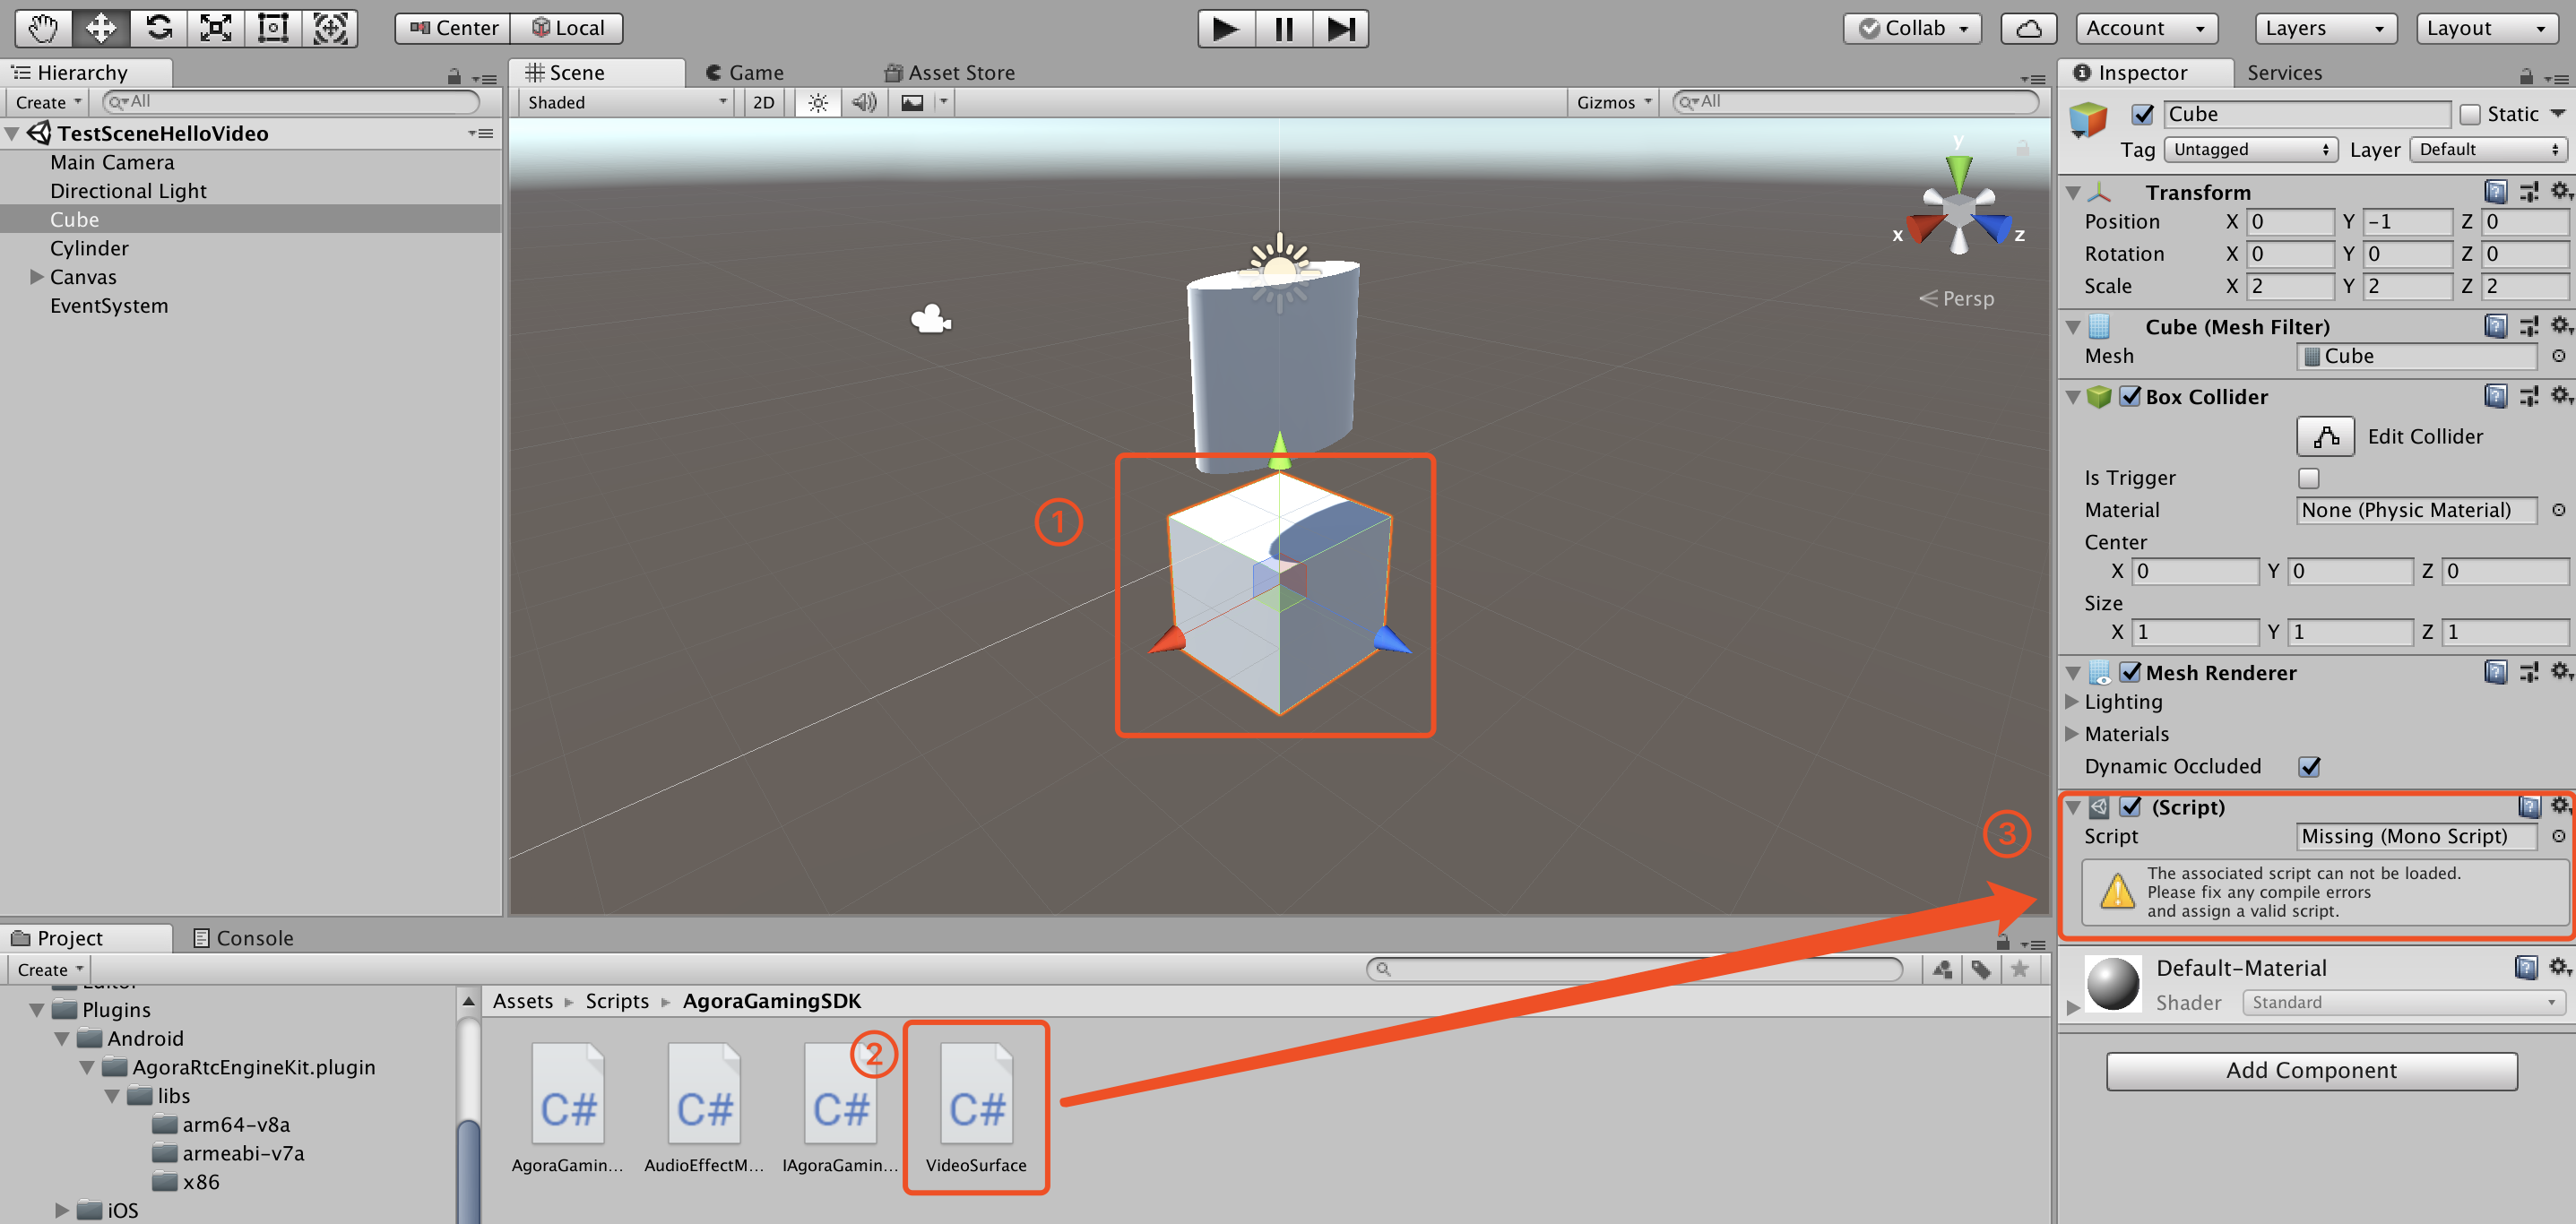Open the cloud services button
The image size is (2576, 1224).
2028,28
